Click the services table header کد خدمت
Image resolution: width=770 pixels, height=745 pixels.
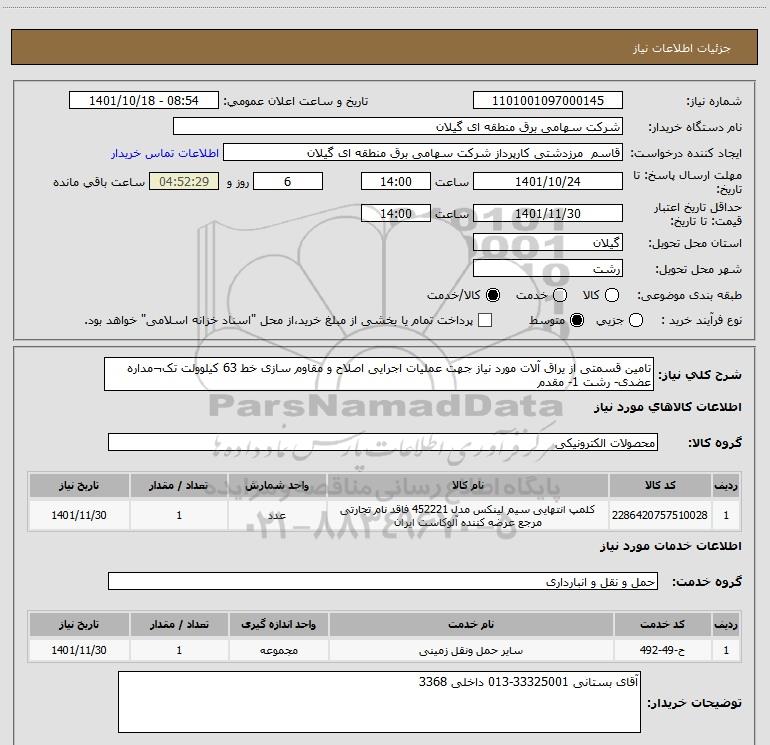(x=662, y=624)
